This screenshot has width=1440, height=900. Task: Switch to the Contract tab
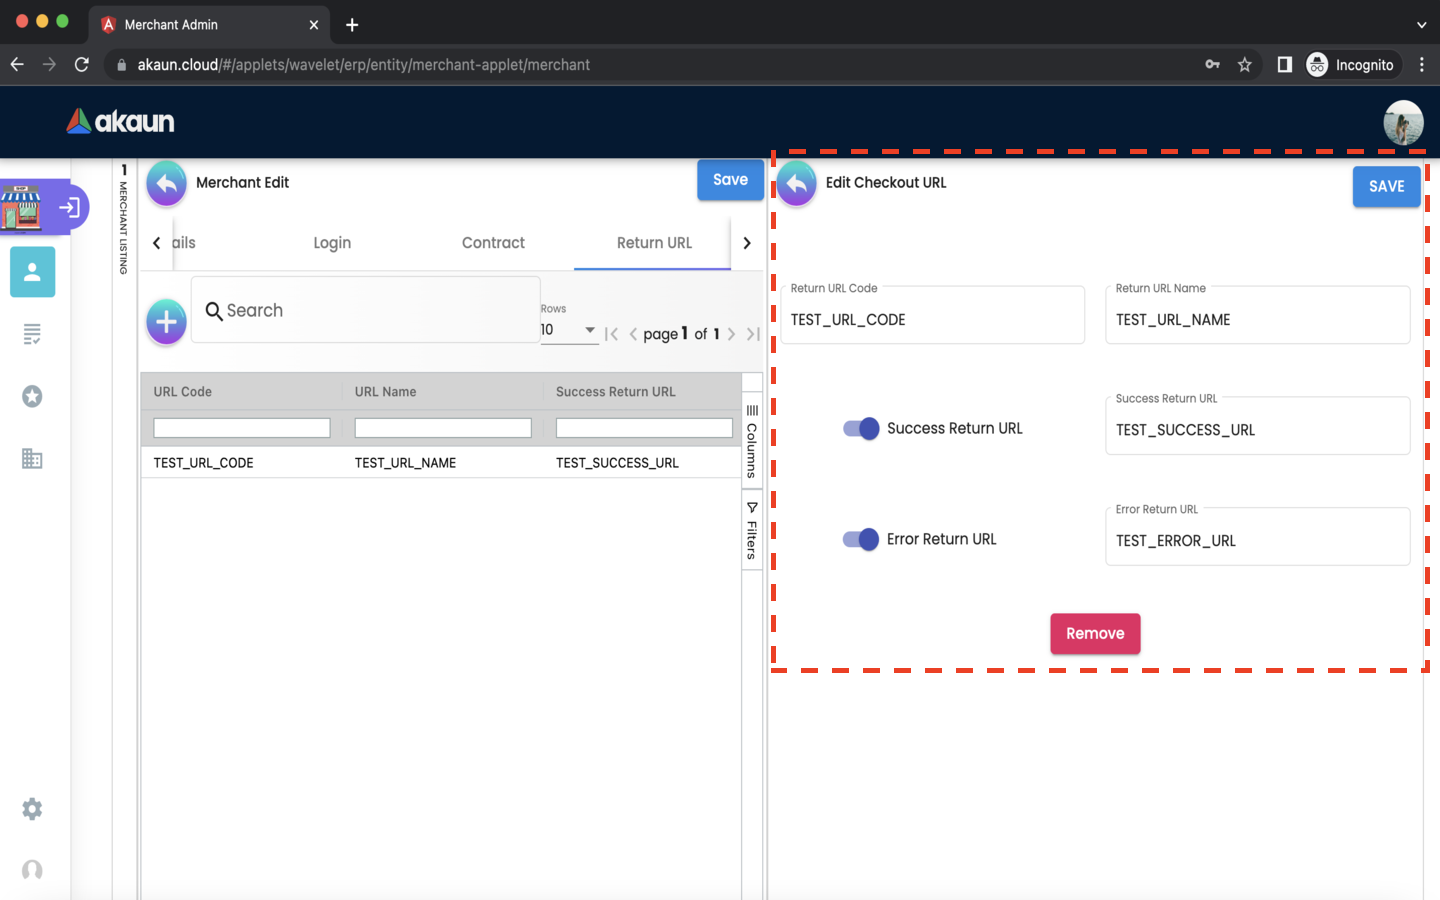(x=493, y=243)
